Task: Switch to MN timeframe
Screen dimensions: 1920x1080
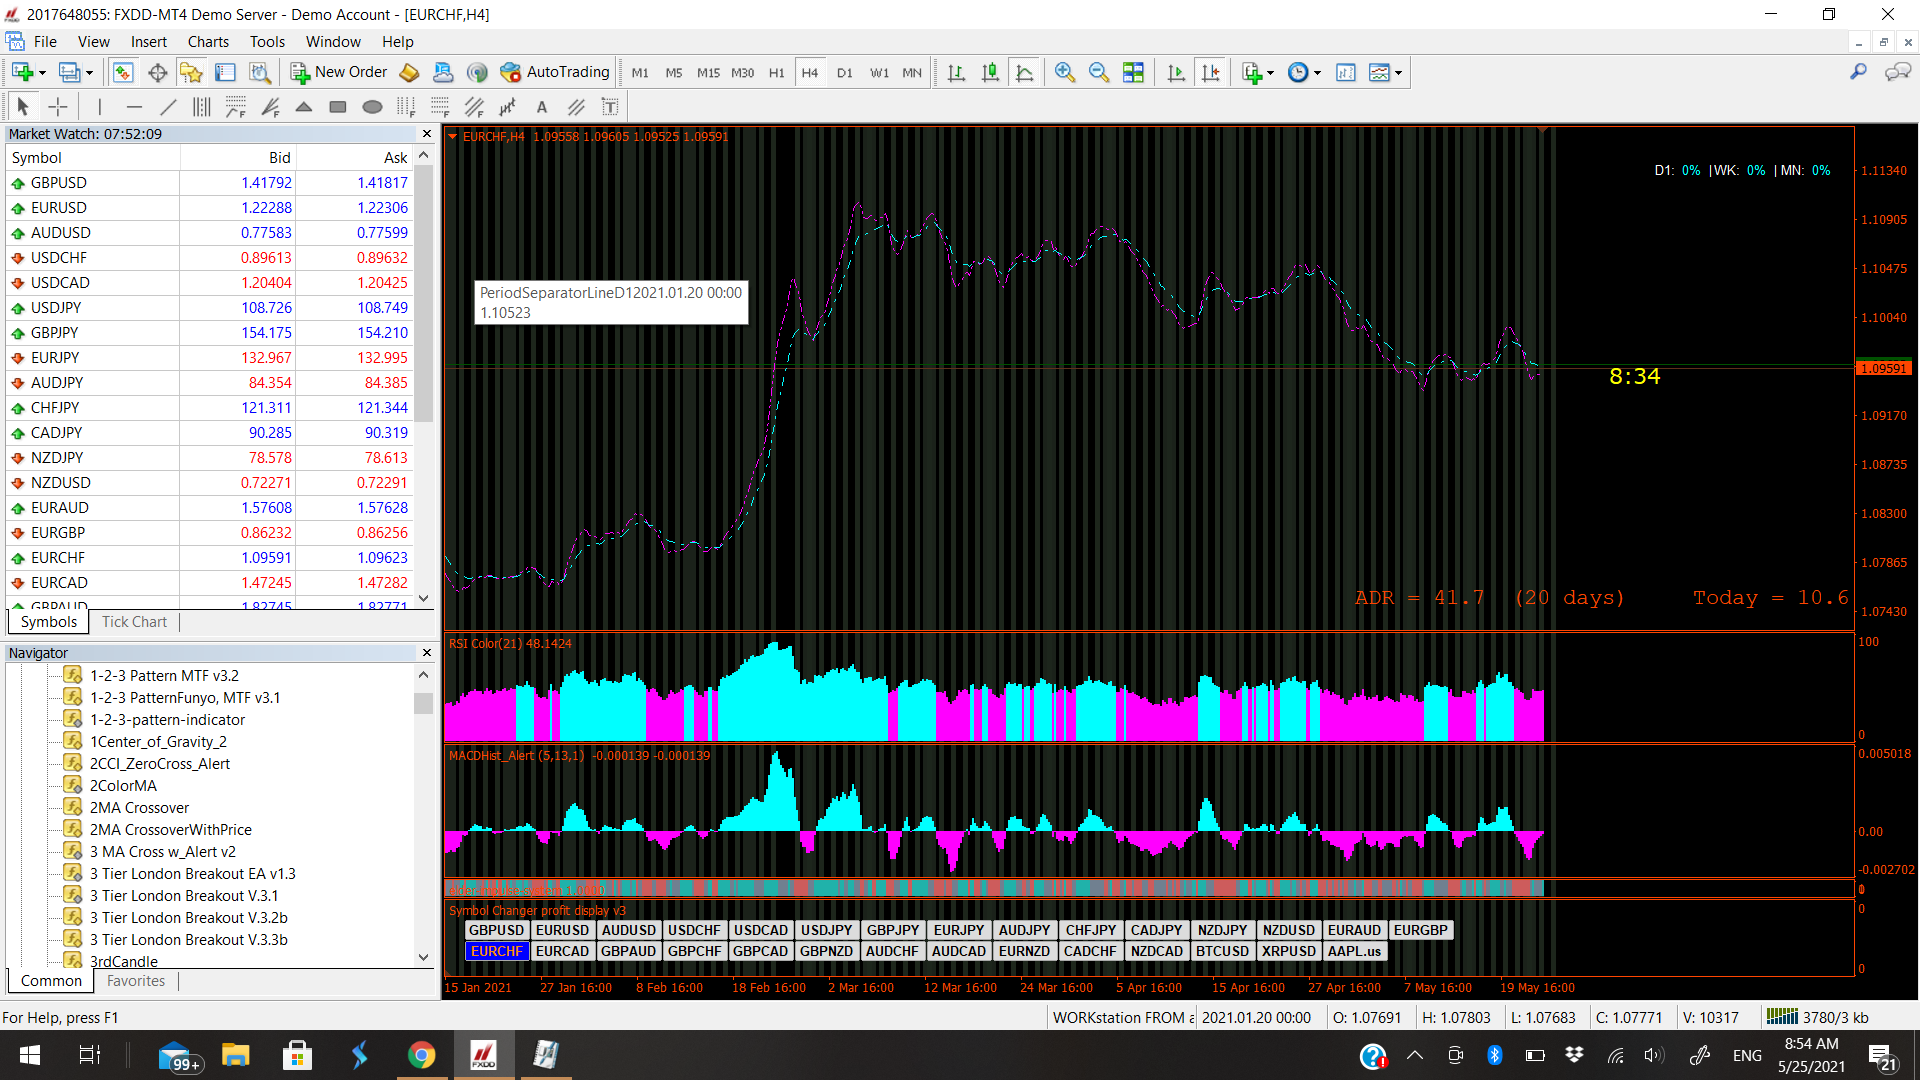Action: pyautogui.click(x=912, y=72)
